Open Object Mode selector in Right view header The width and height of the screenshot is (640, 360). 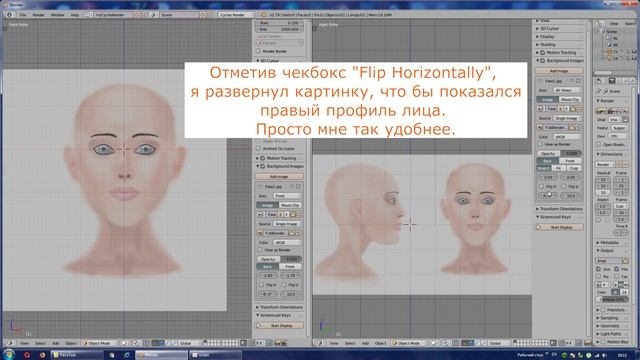(x=409, y=343)
